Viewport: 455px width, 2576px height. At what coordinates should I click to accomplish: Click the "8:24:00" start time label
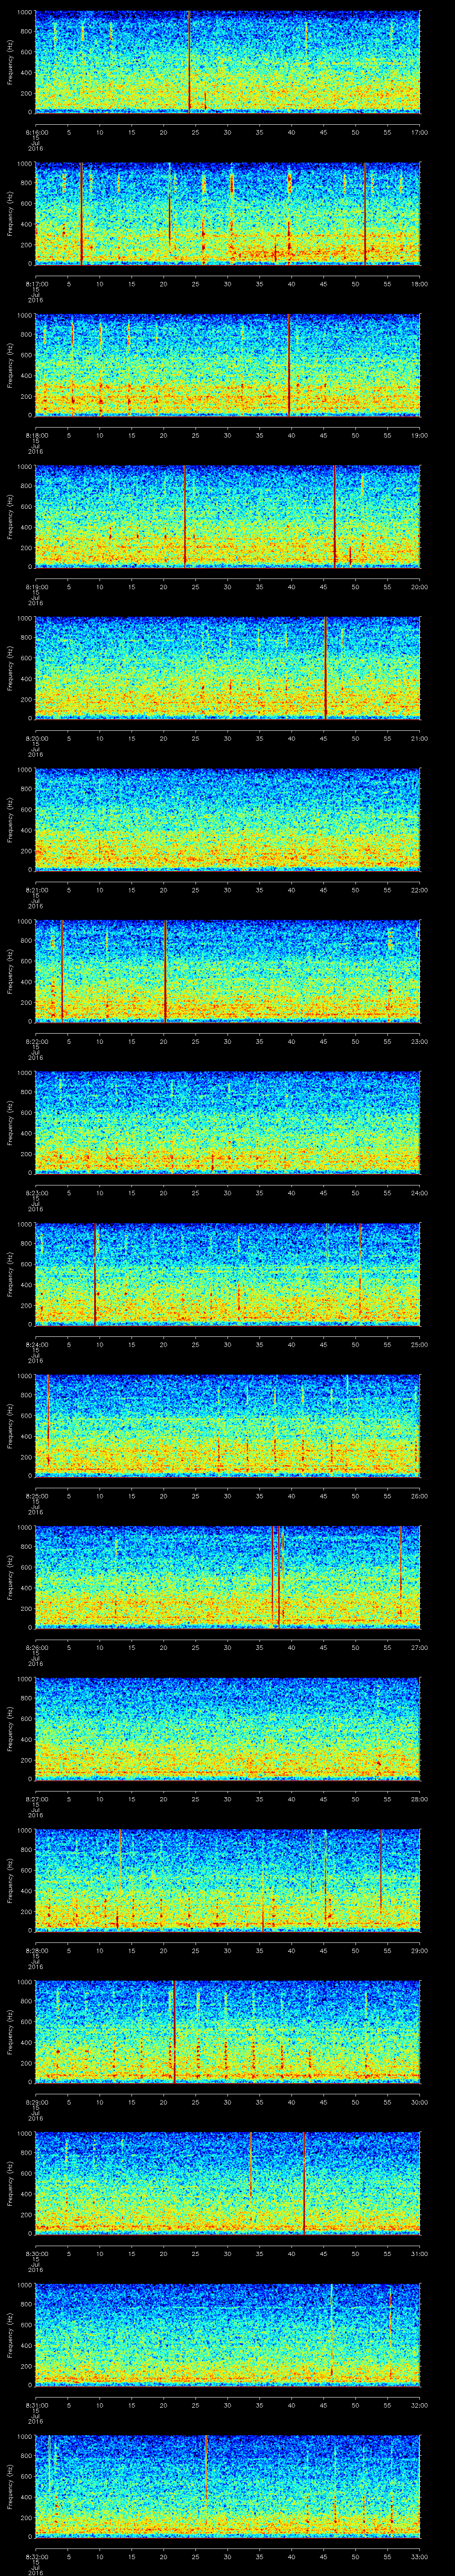[x=36, y=1345]
